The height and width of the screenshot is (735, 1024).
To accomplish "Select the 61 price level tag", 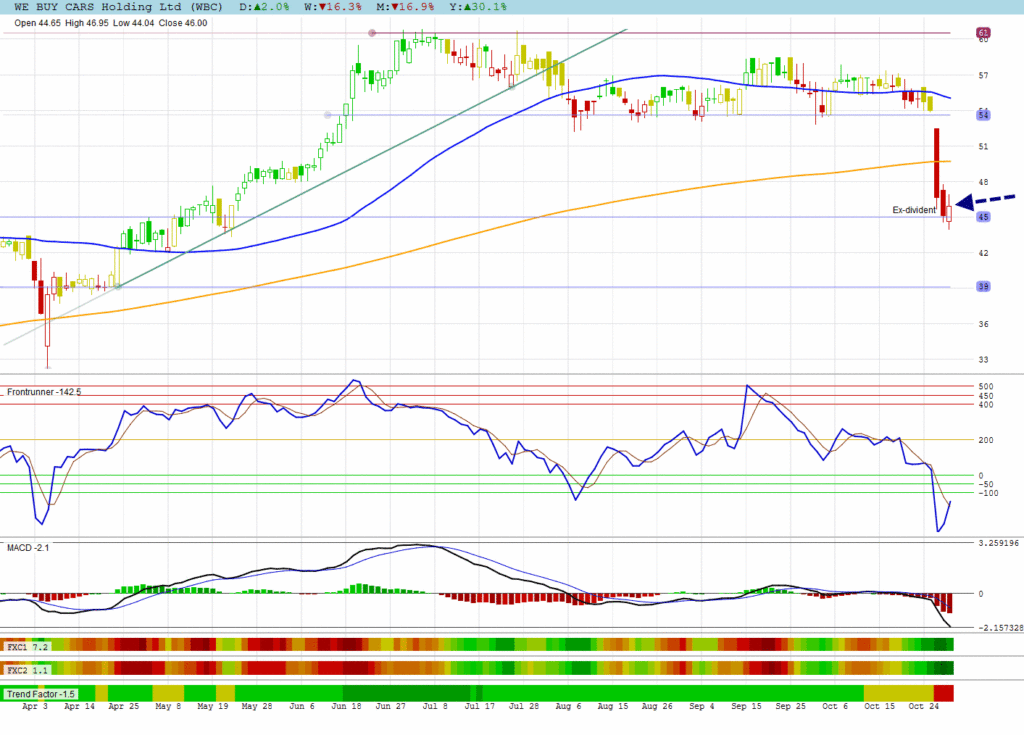I will 983,33.
